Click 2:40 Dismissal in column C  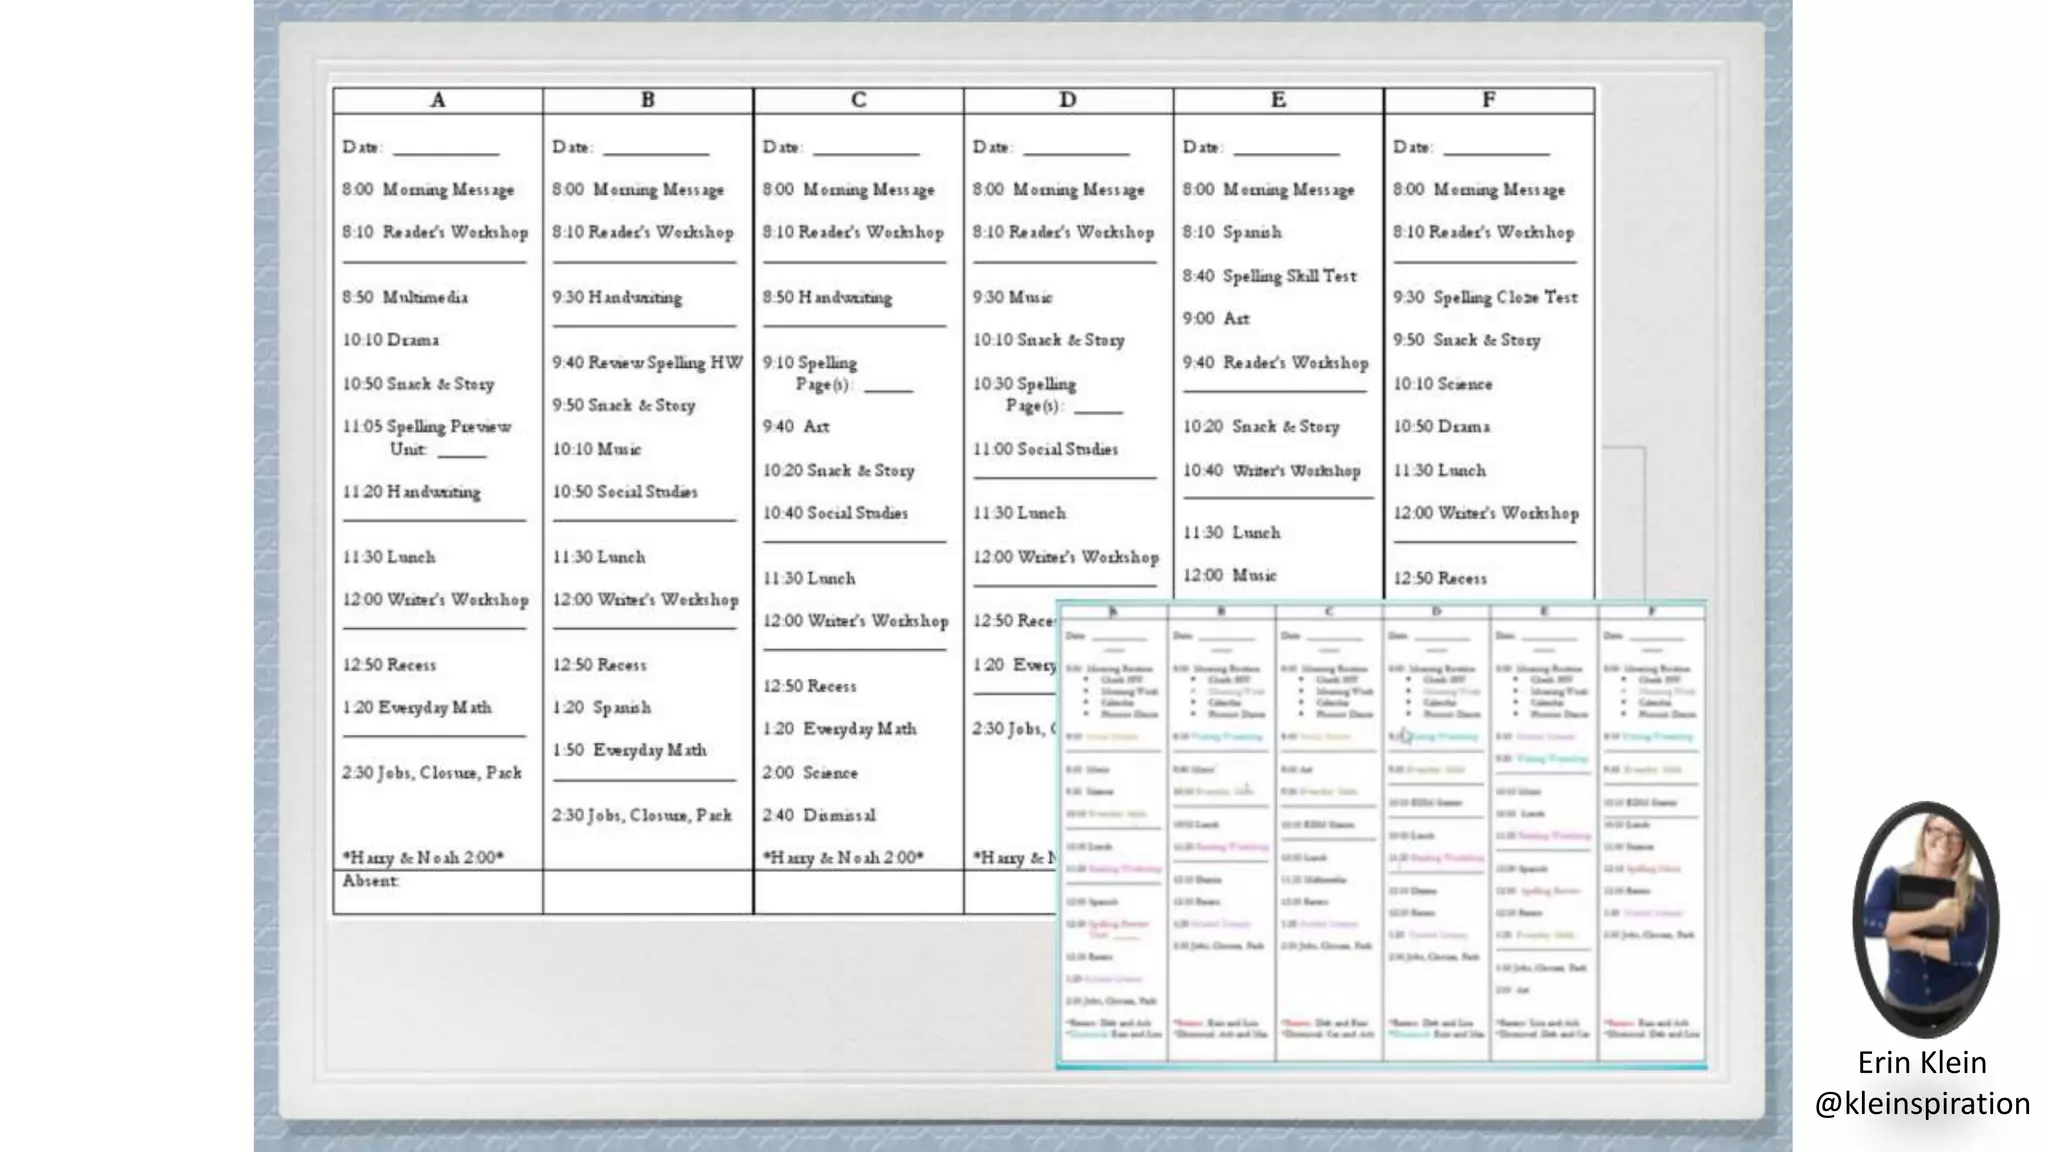819,815
